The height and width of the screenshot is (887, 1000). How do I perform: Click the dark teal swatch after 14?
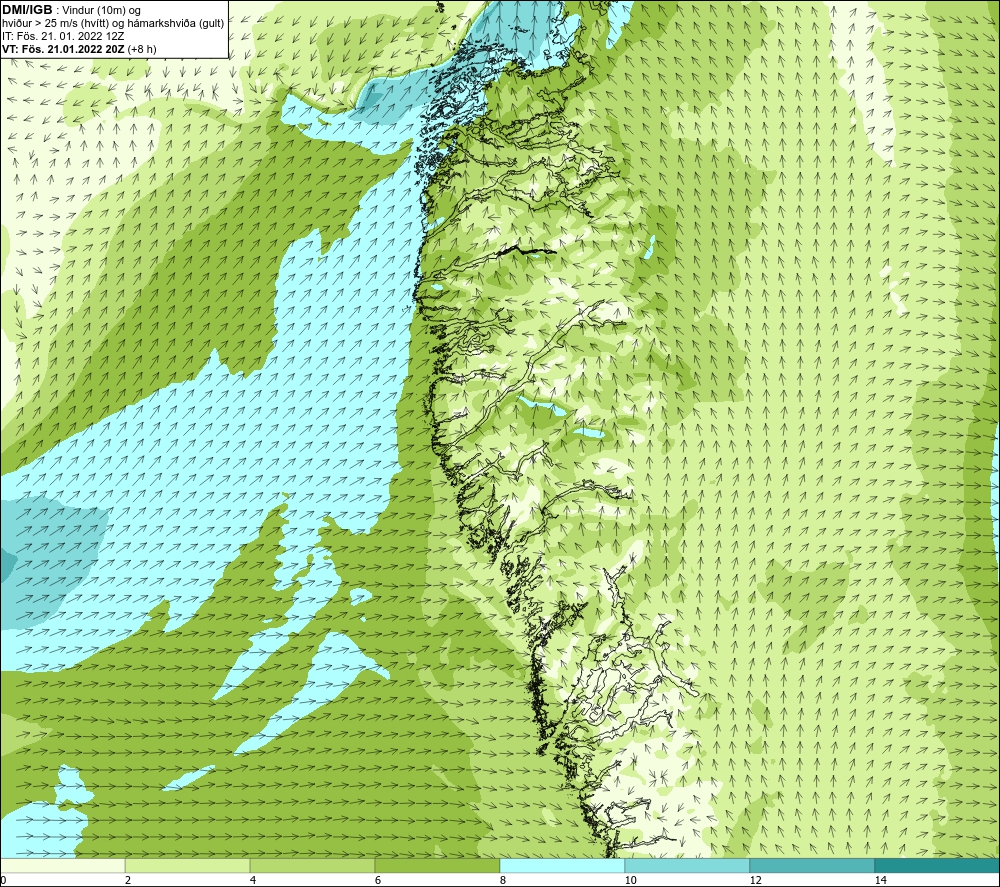click(937, 865)
